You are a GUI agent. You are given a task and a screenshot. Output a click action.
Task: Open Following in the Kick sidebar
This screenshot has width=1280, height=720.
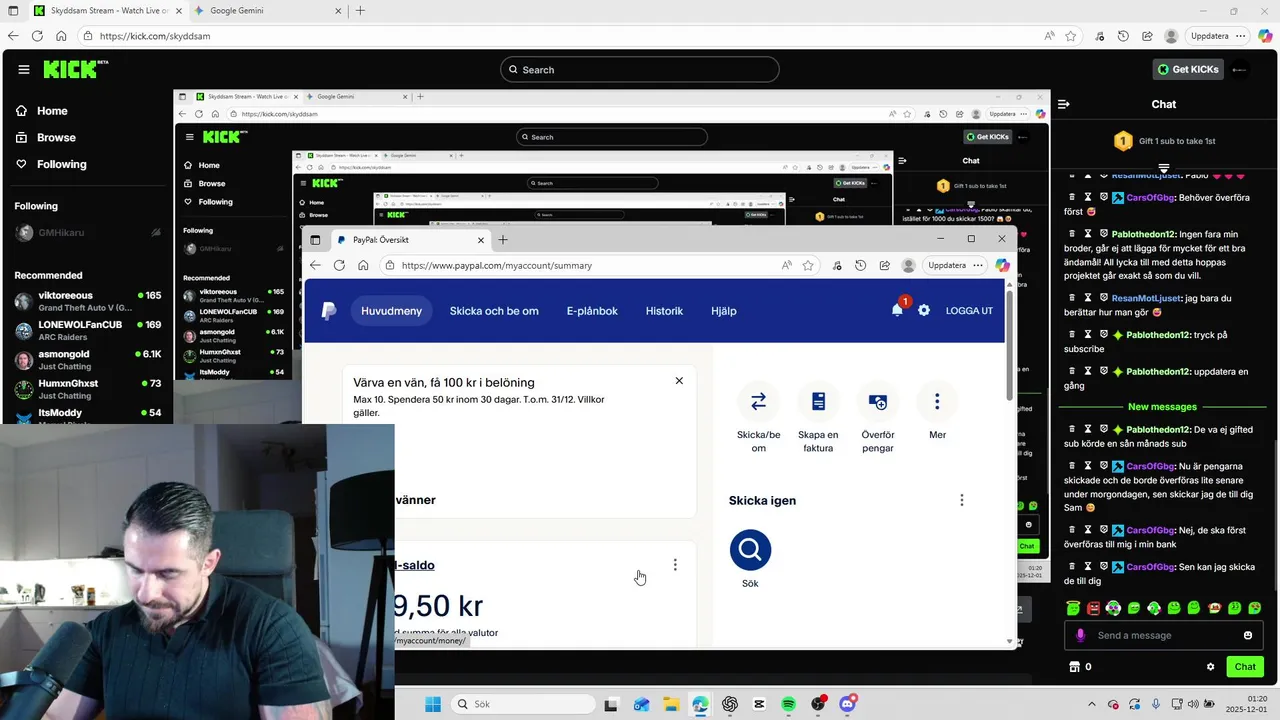tap(62, 164)
